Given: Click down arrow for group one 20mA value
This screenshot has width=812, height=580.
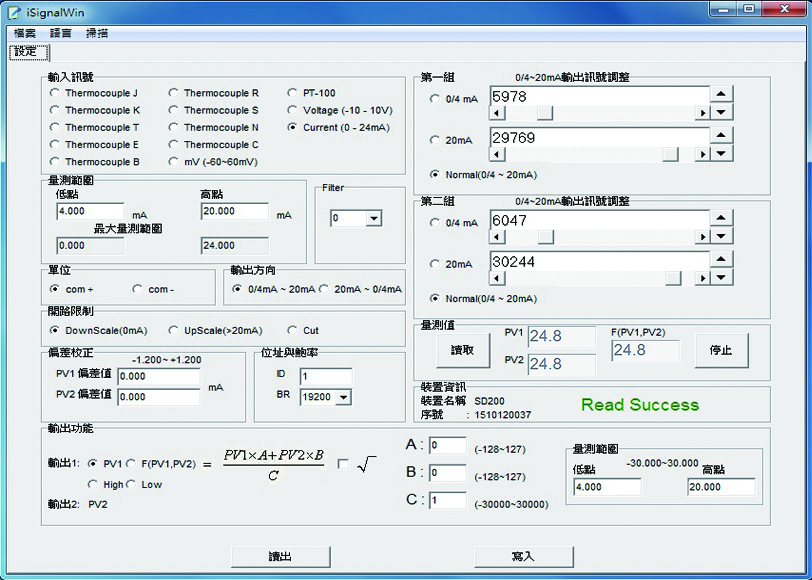Looking at the screenshot, I should (x=721, y=153).
